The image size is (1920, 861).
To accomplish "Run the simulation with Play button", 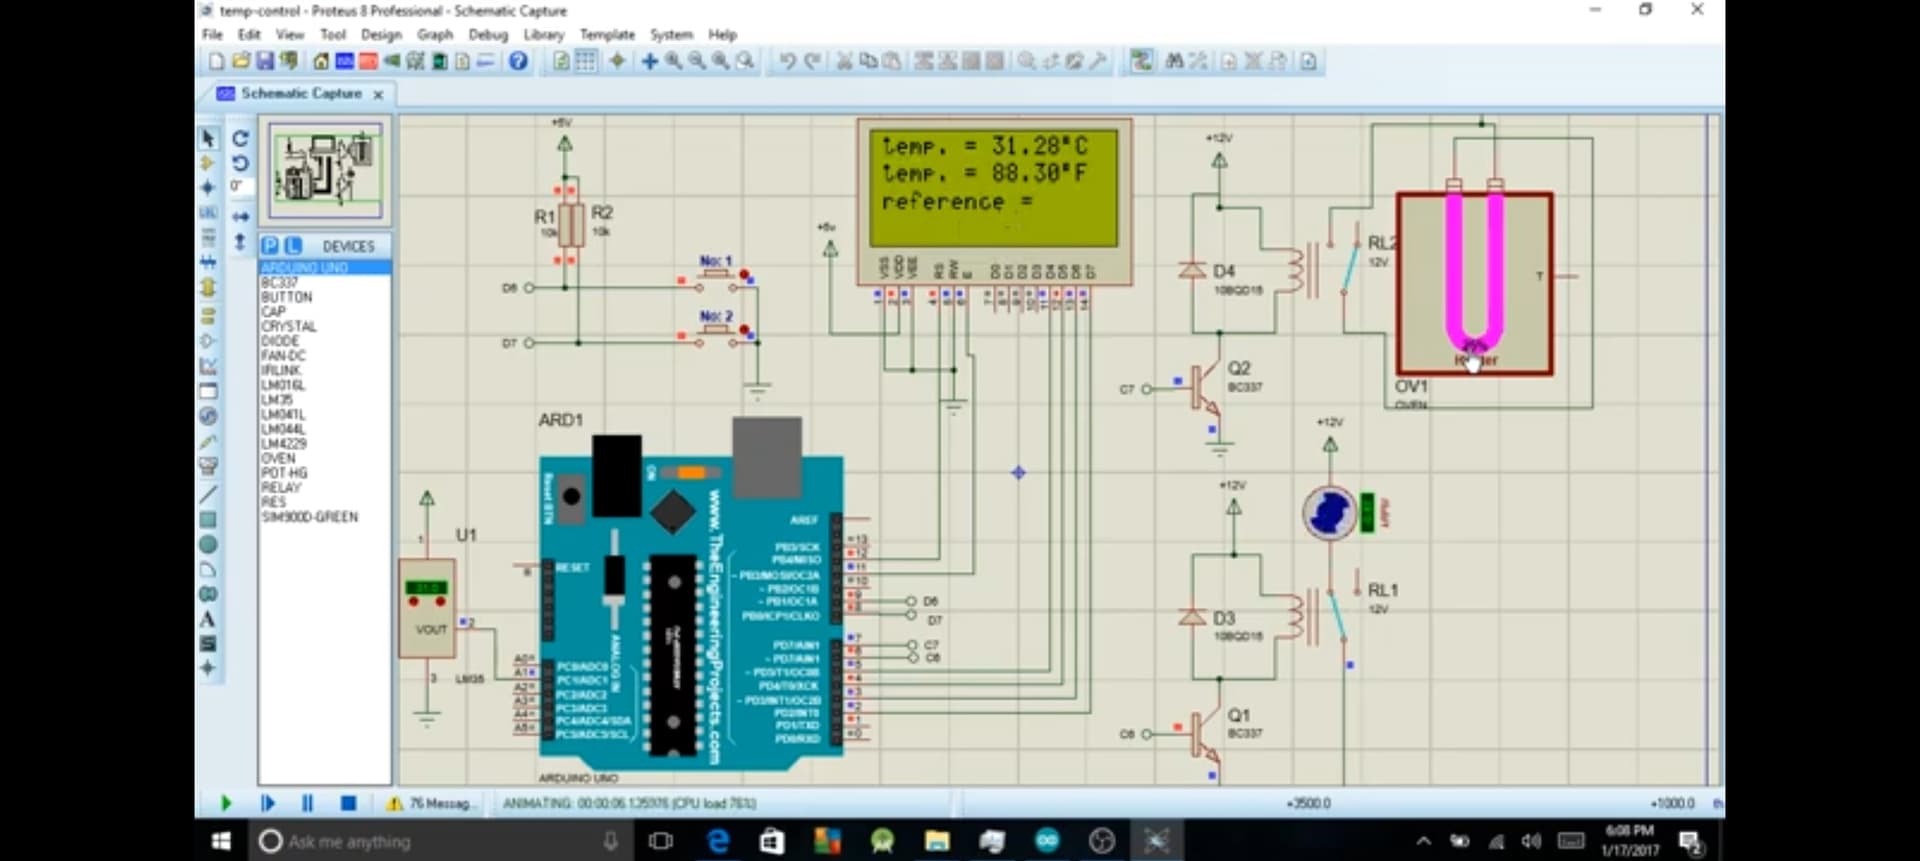I will point(226,803).
